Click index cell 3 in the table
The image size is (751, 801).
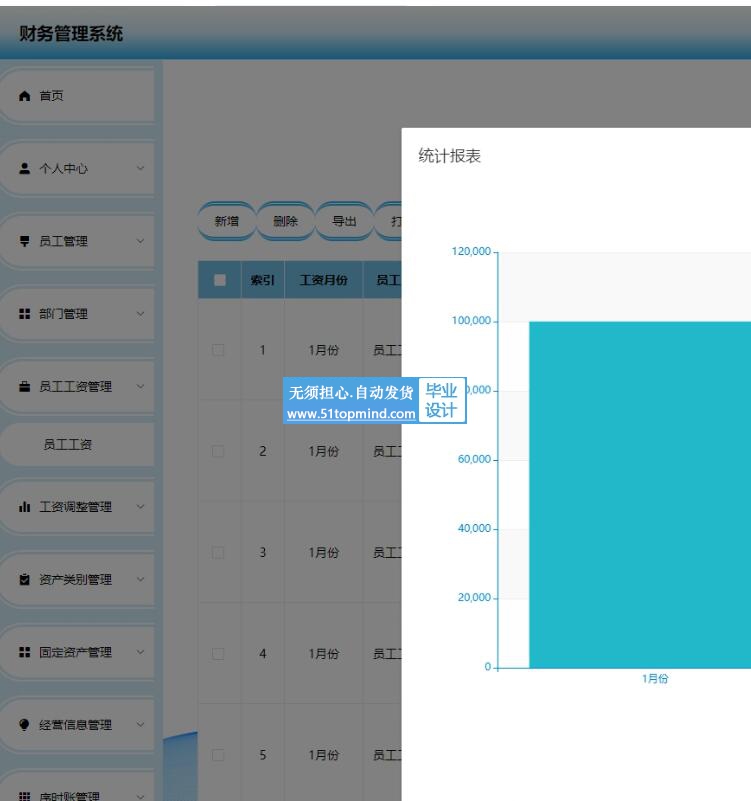(x=263, y=552)
